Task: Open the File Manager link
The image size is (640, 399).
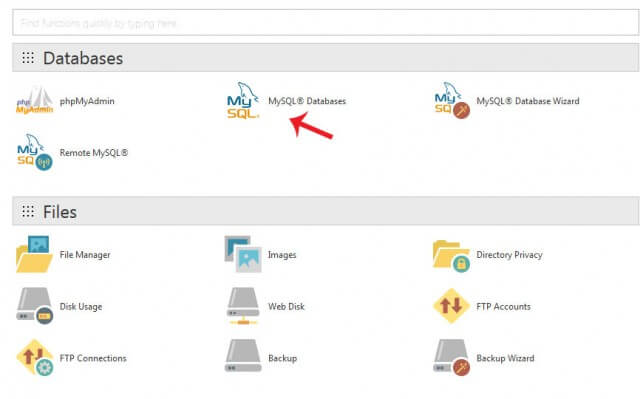Action: pos(85,255)
